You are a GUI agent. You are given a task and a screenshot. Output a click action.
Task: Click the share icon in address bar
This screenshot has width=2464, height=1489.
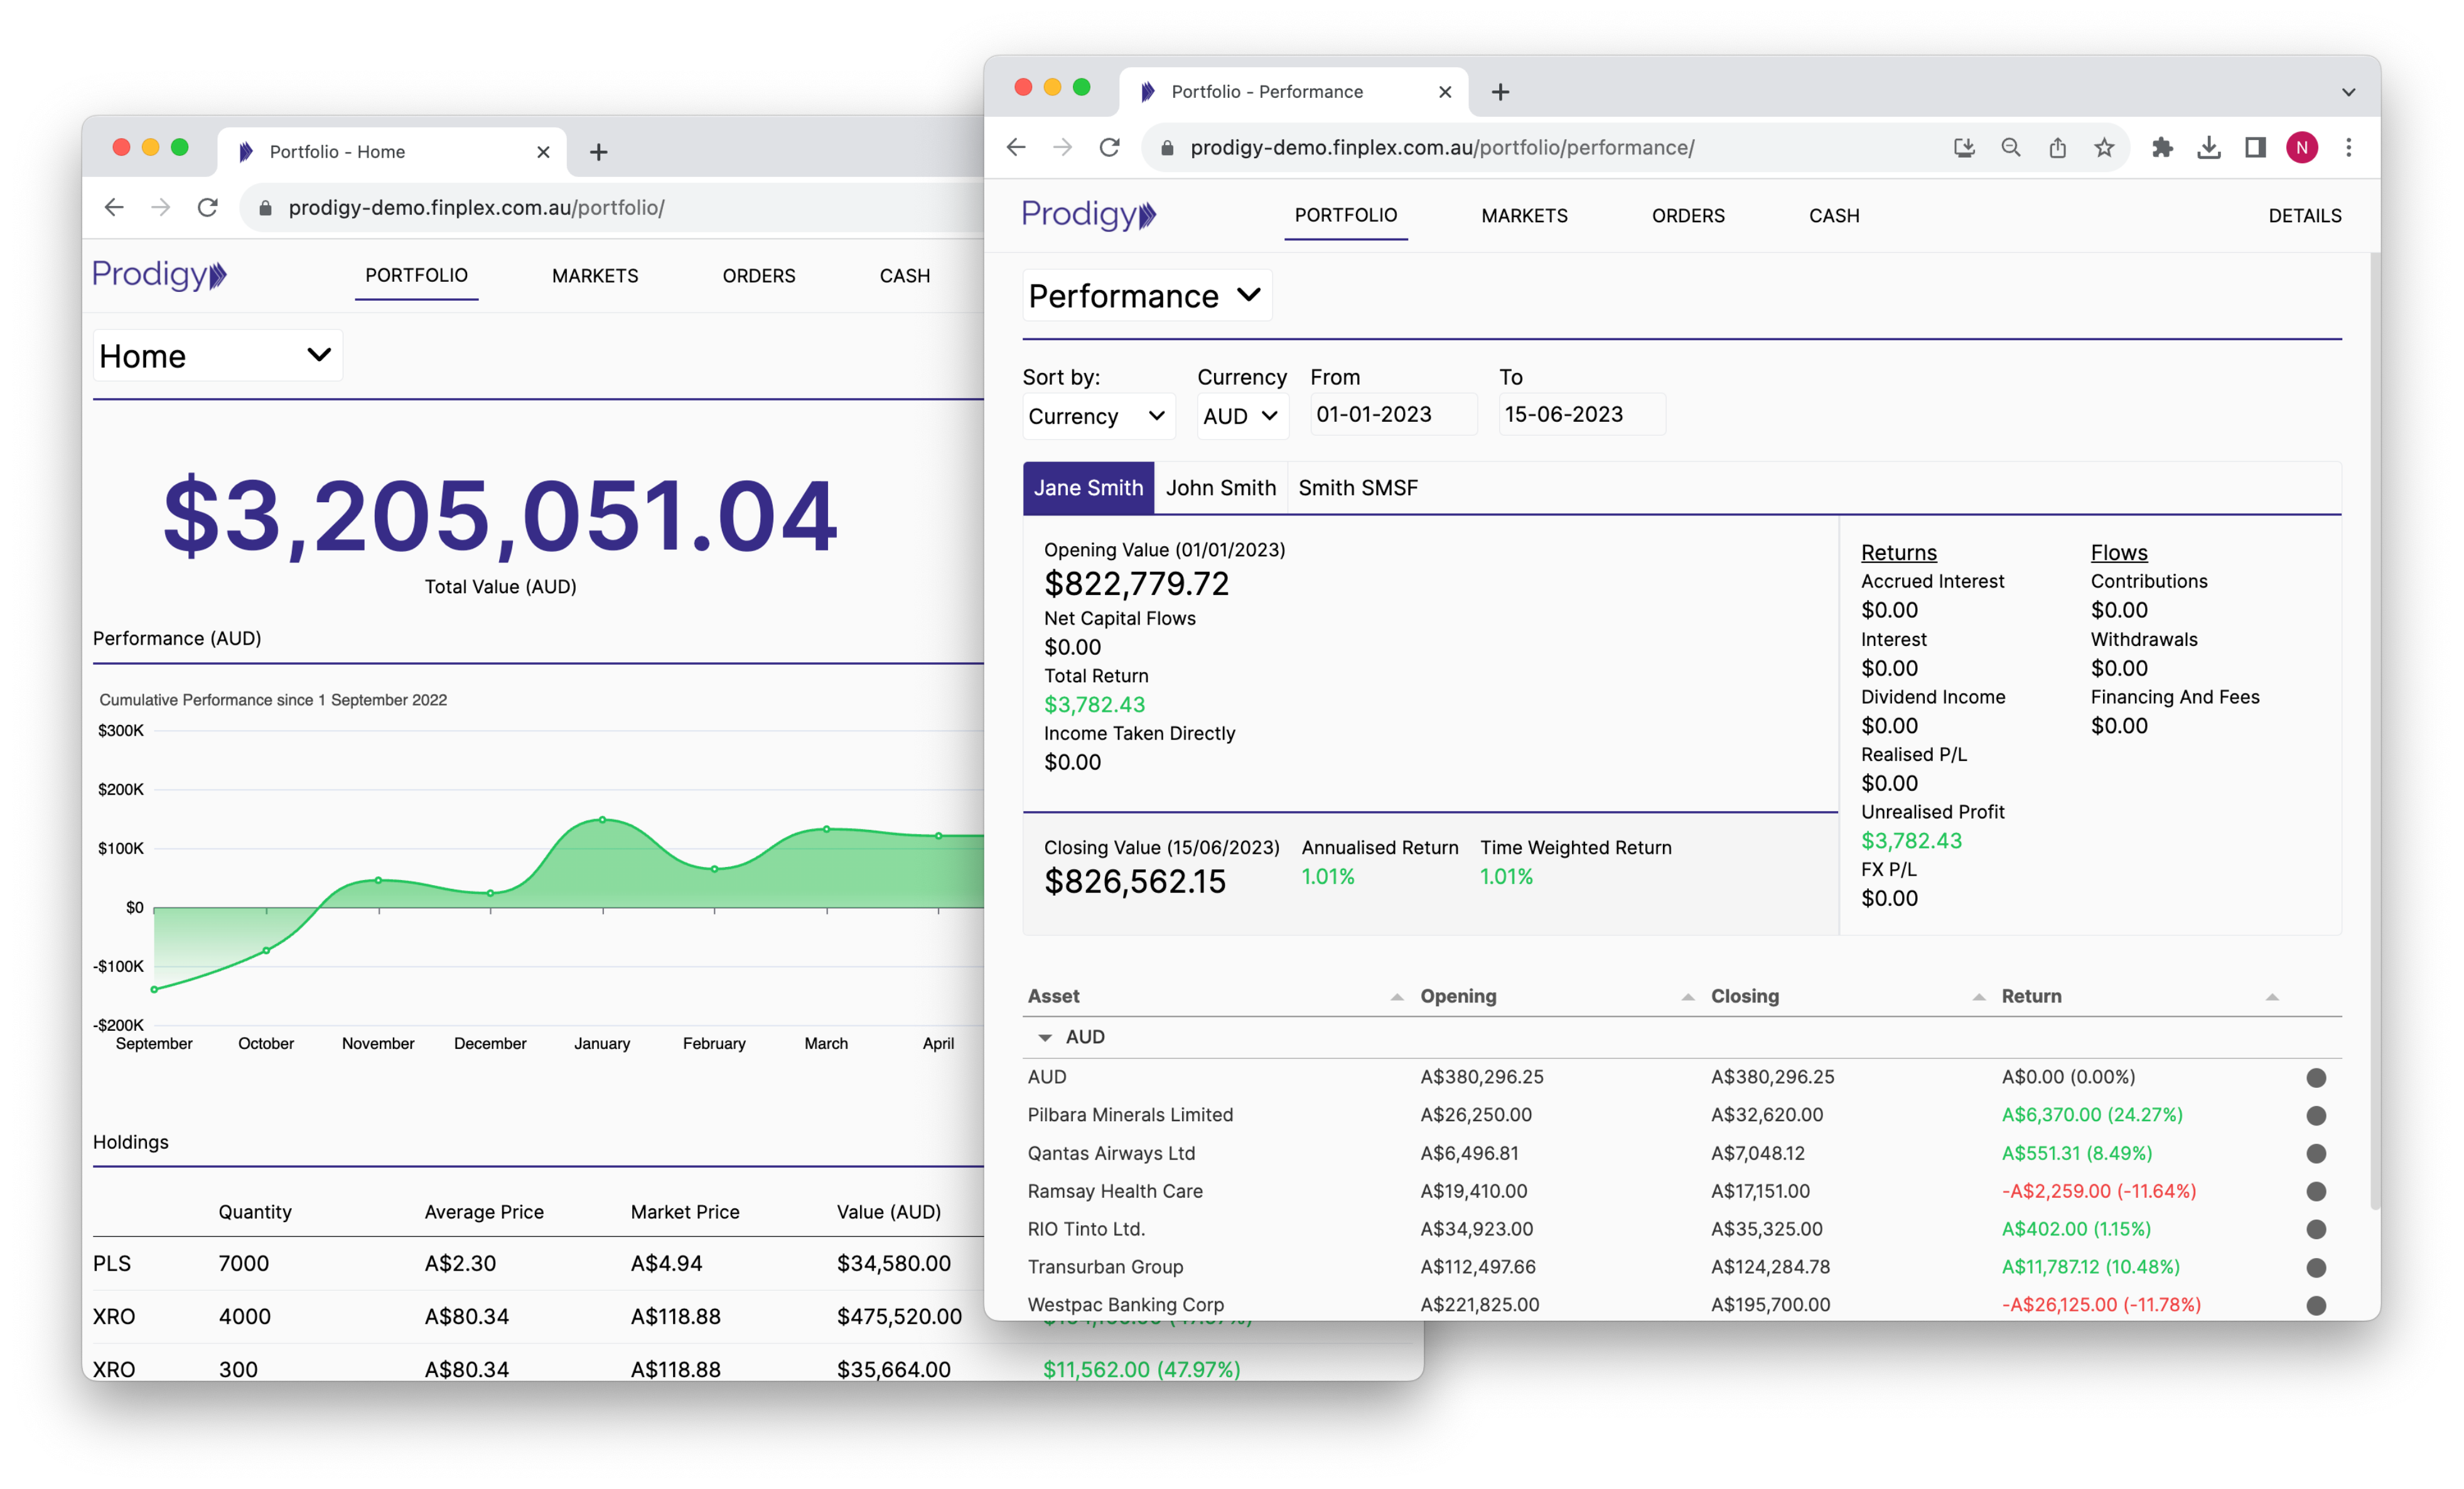click(x=2057, y=148)
